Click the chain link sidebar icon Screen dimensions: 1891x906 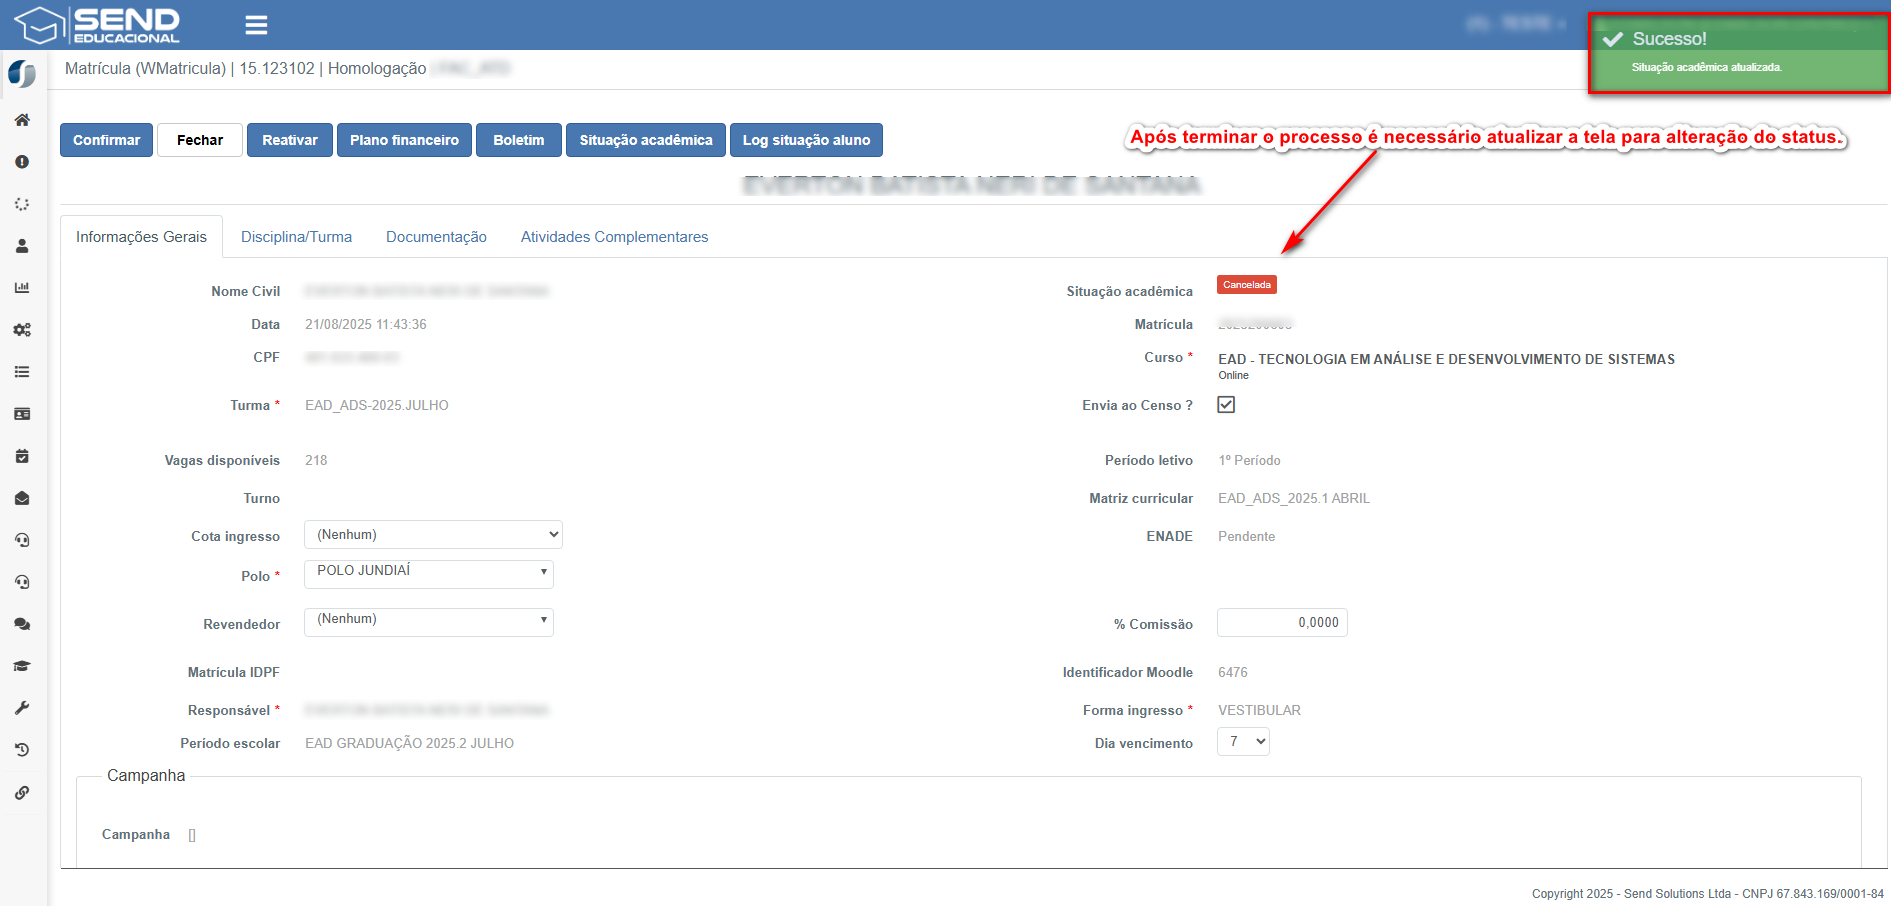(22, 793)
